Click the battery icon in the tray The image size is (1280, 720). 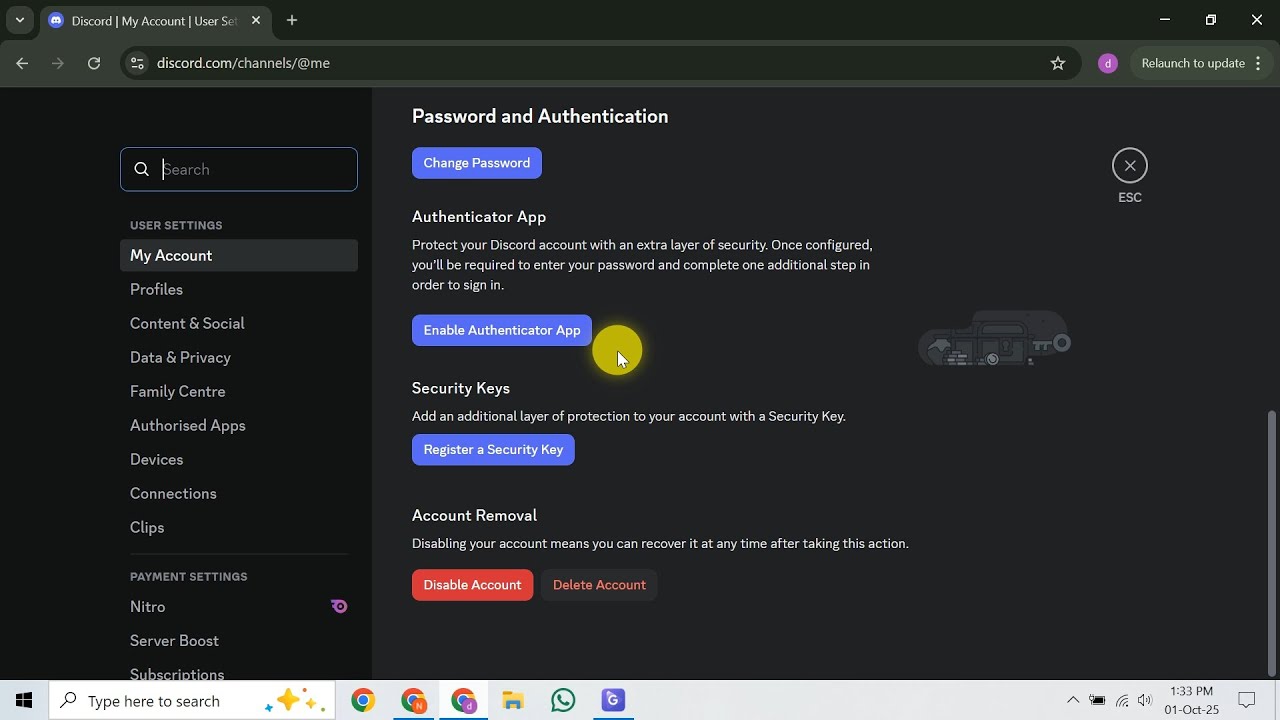click(x=1098, y=700)
